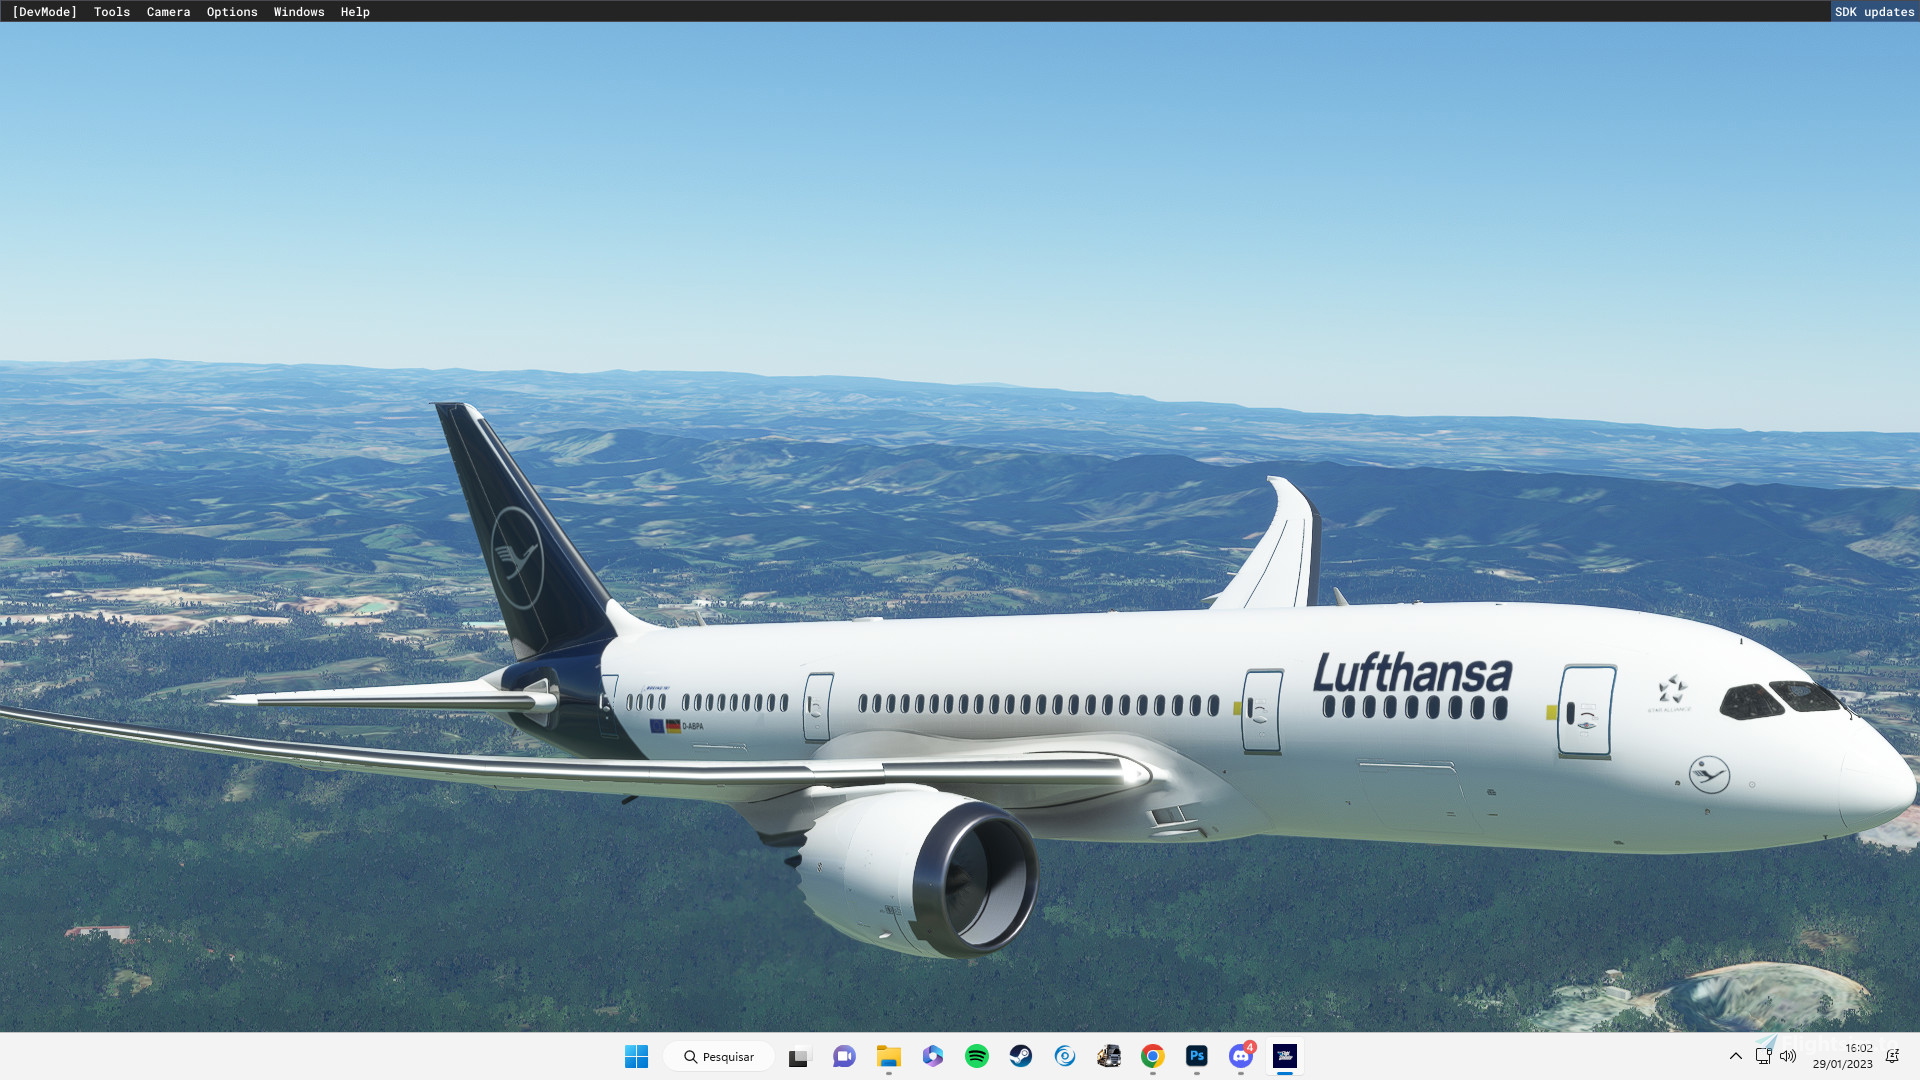Open the volume tray icon
The width and height of the screenshot is (1920, 1080).
[1788, 1056]
